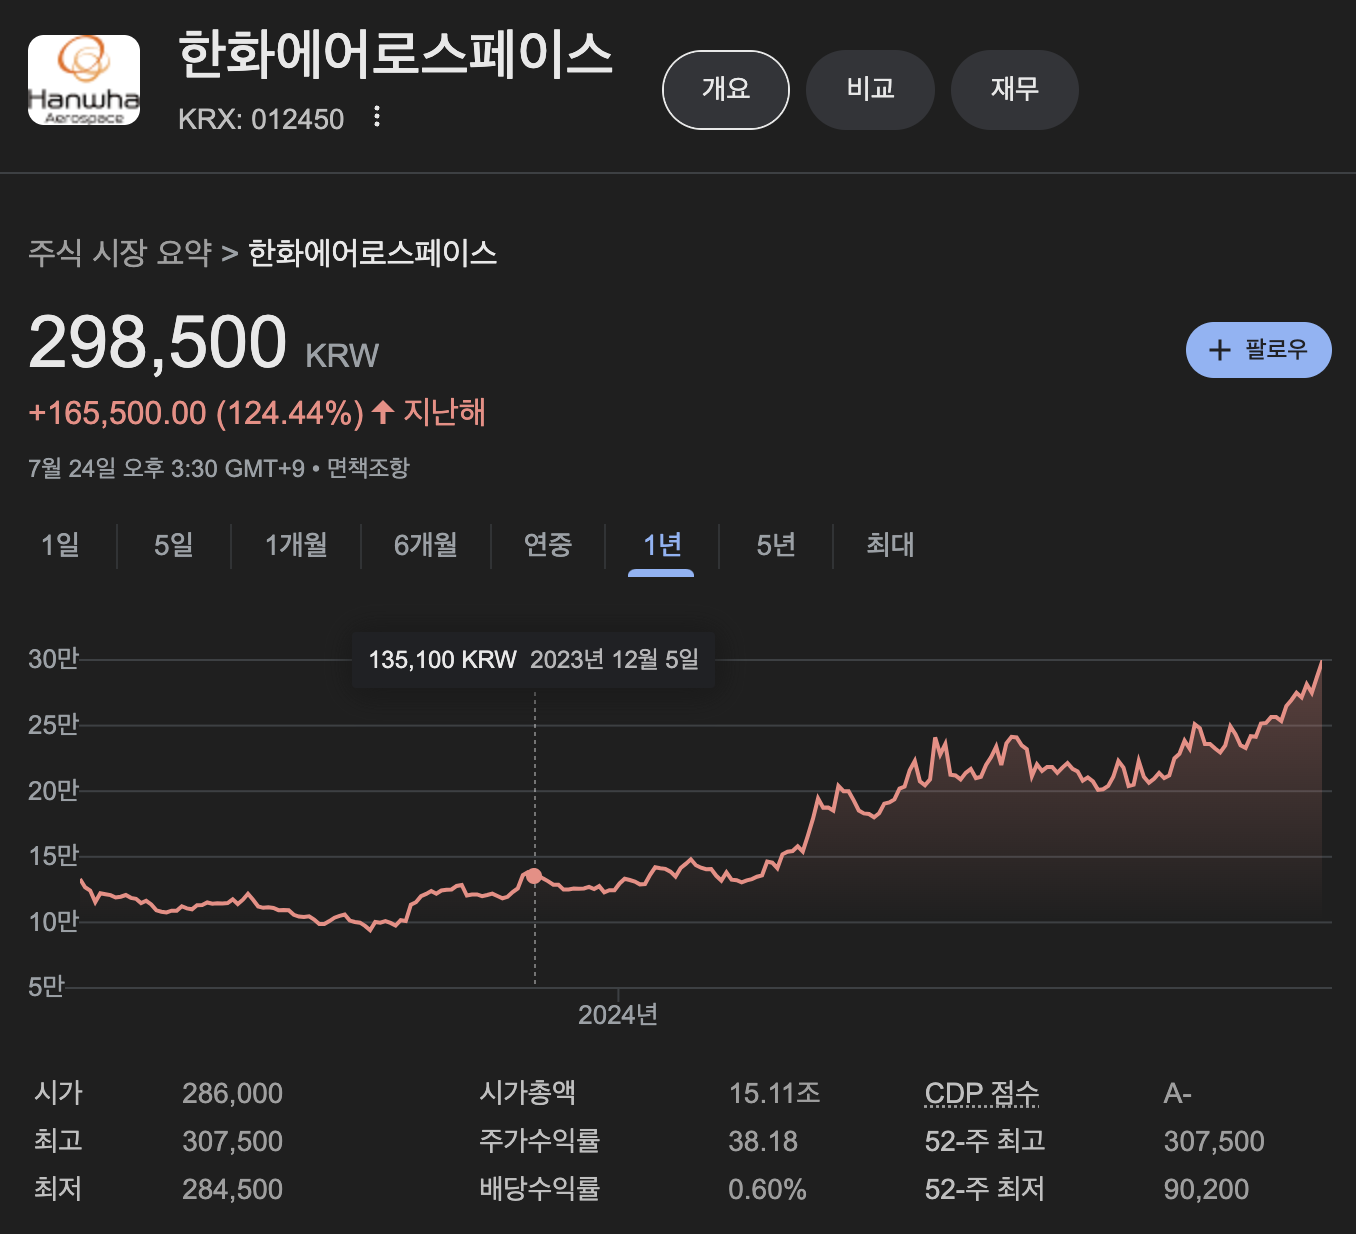Open the three-dot more options menu
1356x1234 pixels.
(377, 117)
